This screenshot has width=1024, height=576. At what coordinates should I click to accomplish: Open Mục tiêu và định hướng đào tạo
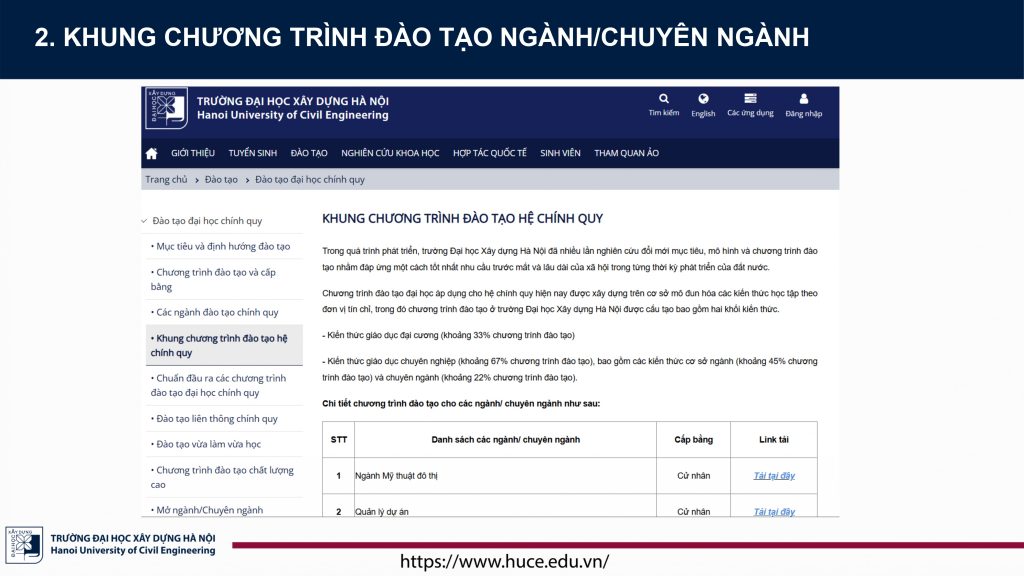point(221,246)
